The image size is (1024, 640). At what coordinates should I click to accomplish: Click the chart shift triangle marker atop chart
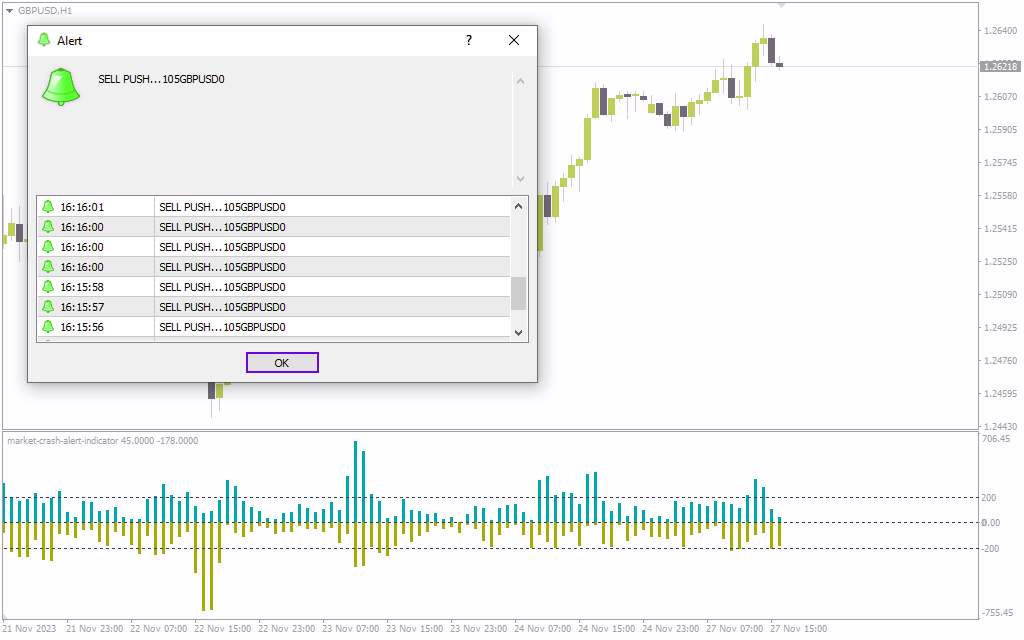pos(781,6)
